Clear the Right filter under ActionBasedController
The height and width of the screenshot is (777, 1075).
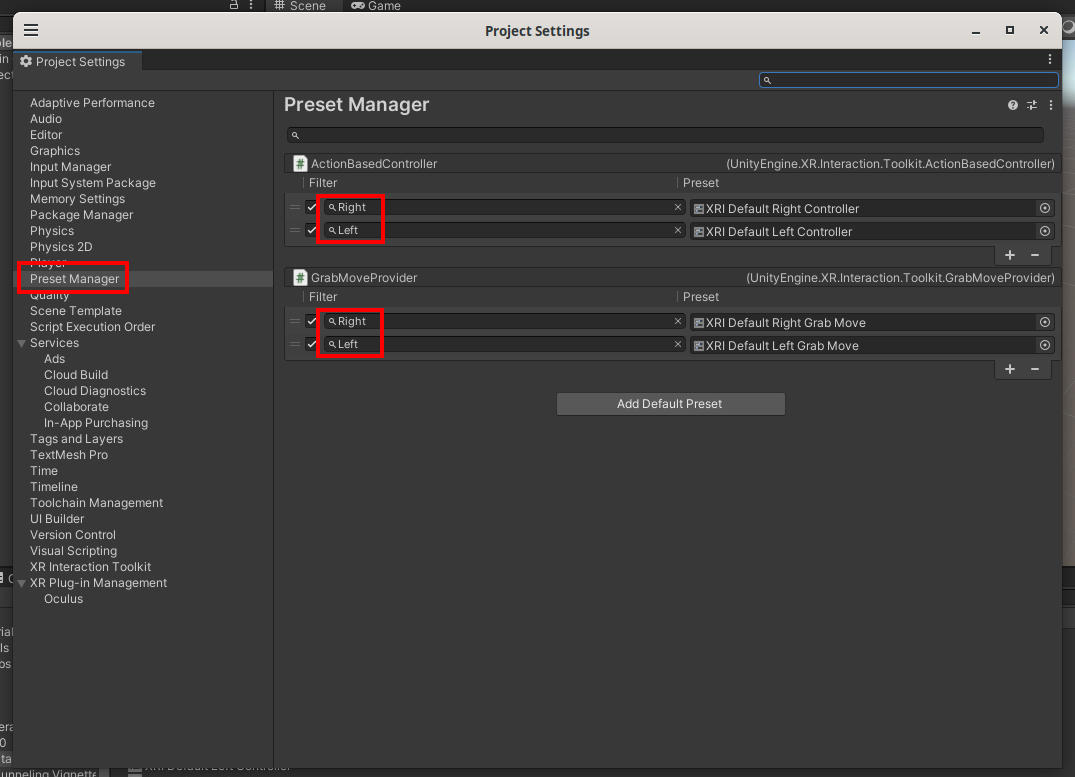677,208
